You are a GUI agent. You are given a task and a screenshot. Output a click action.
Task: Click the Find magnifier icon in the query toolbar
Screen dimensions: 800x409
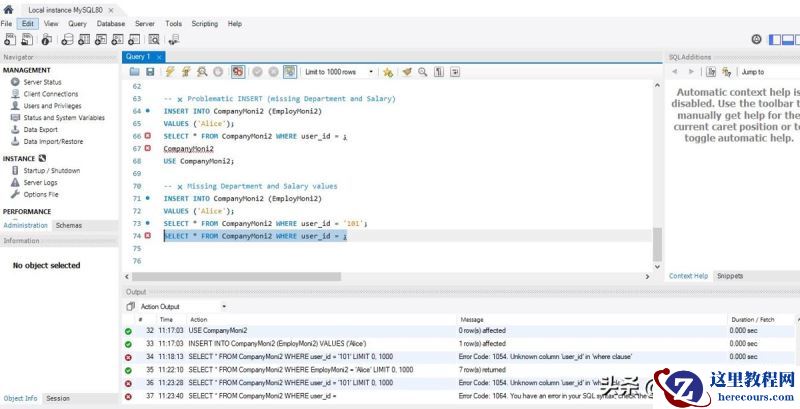point(423,72)
